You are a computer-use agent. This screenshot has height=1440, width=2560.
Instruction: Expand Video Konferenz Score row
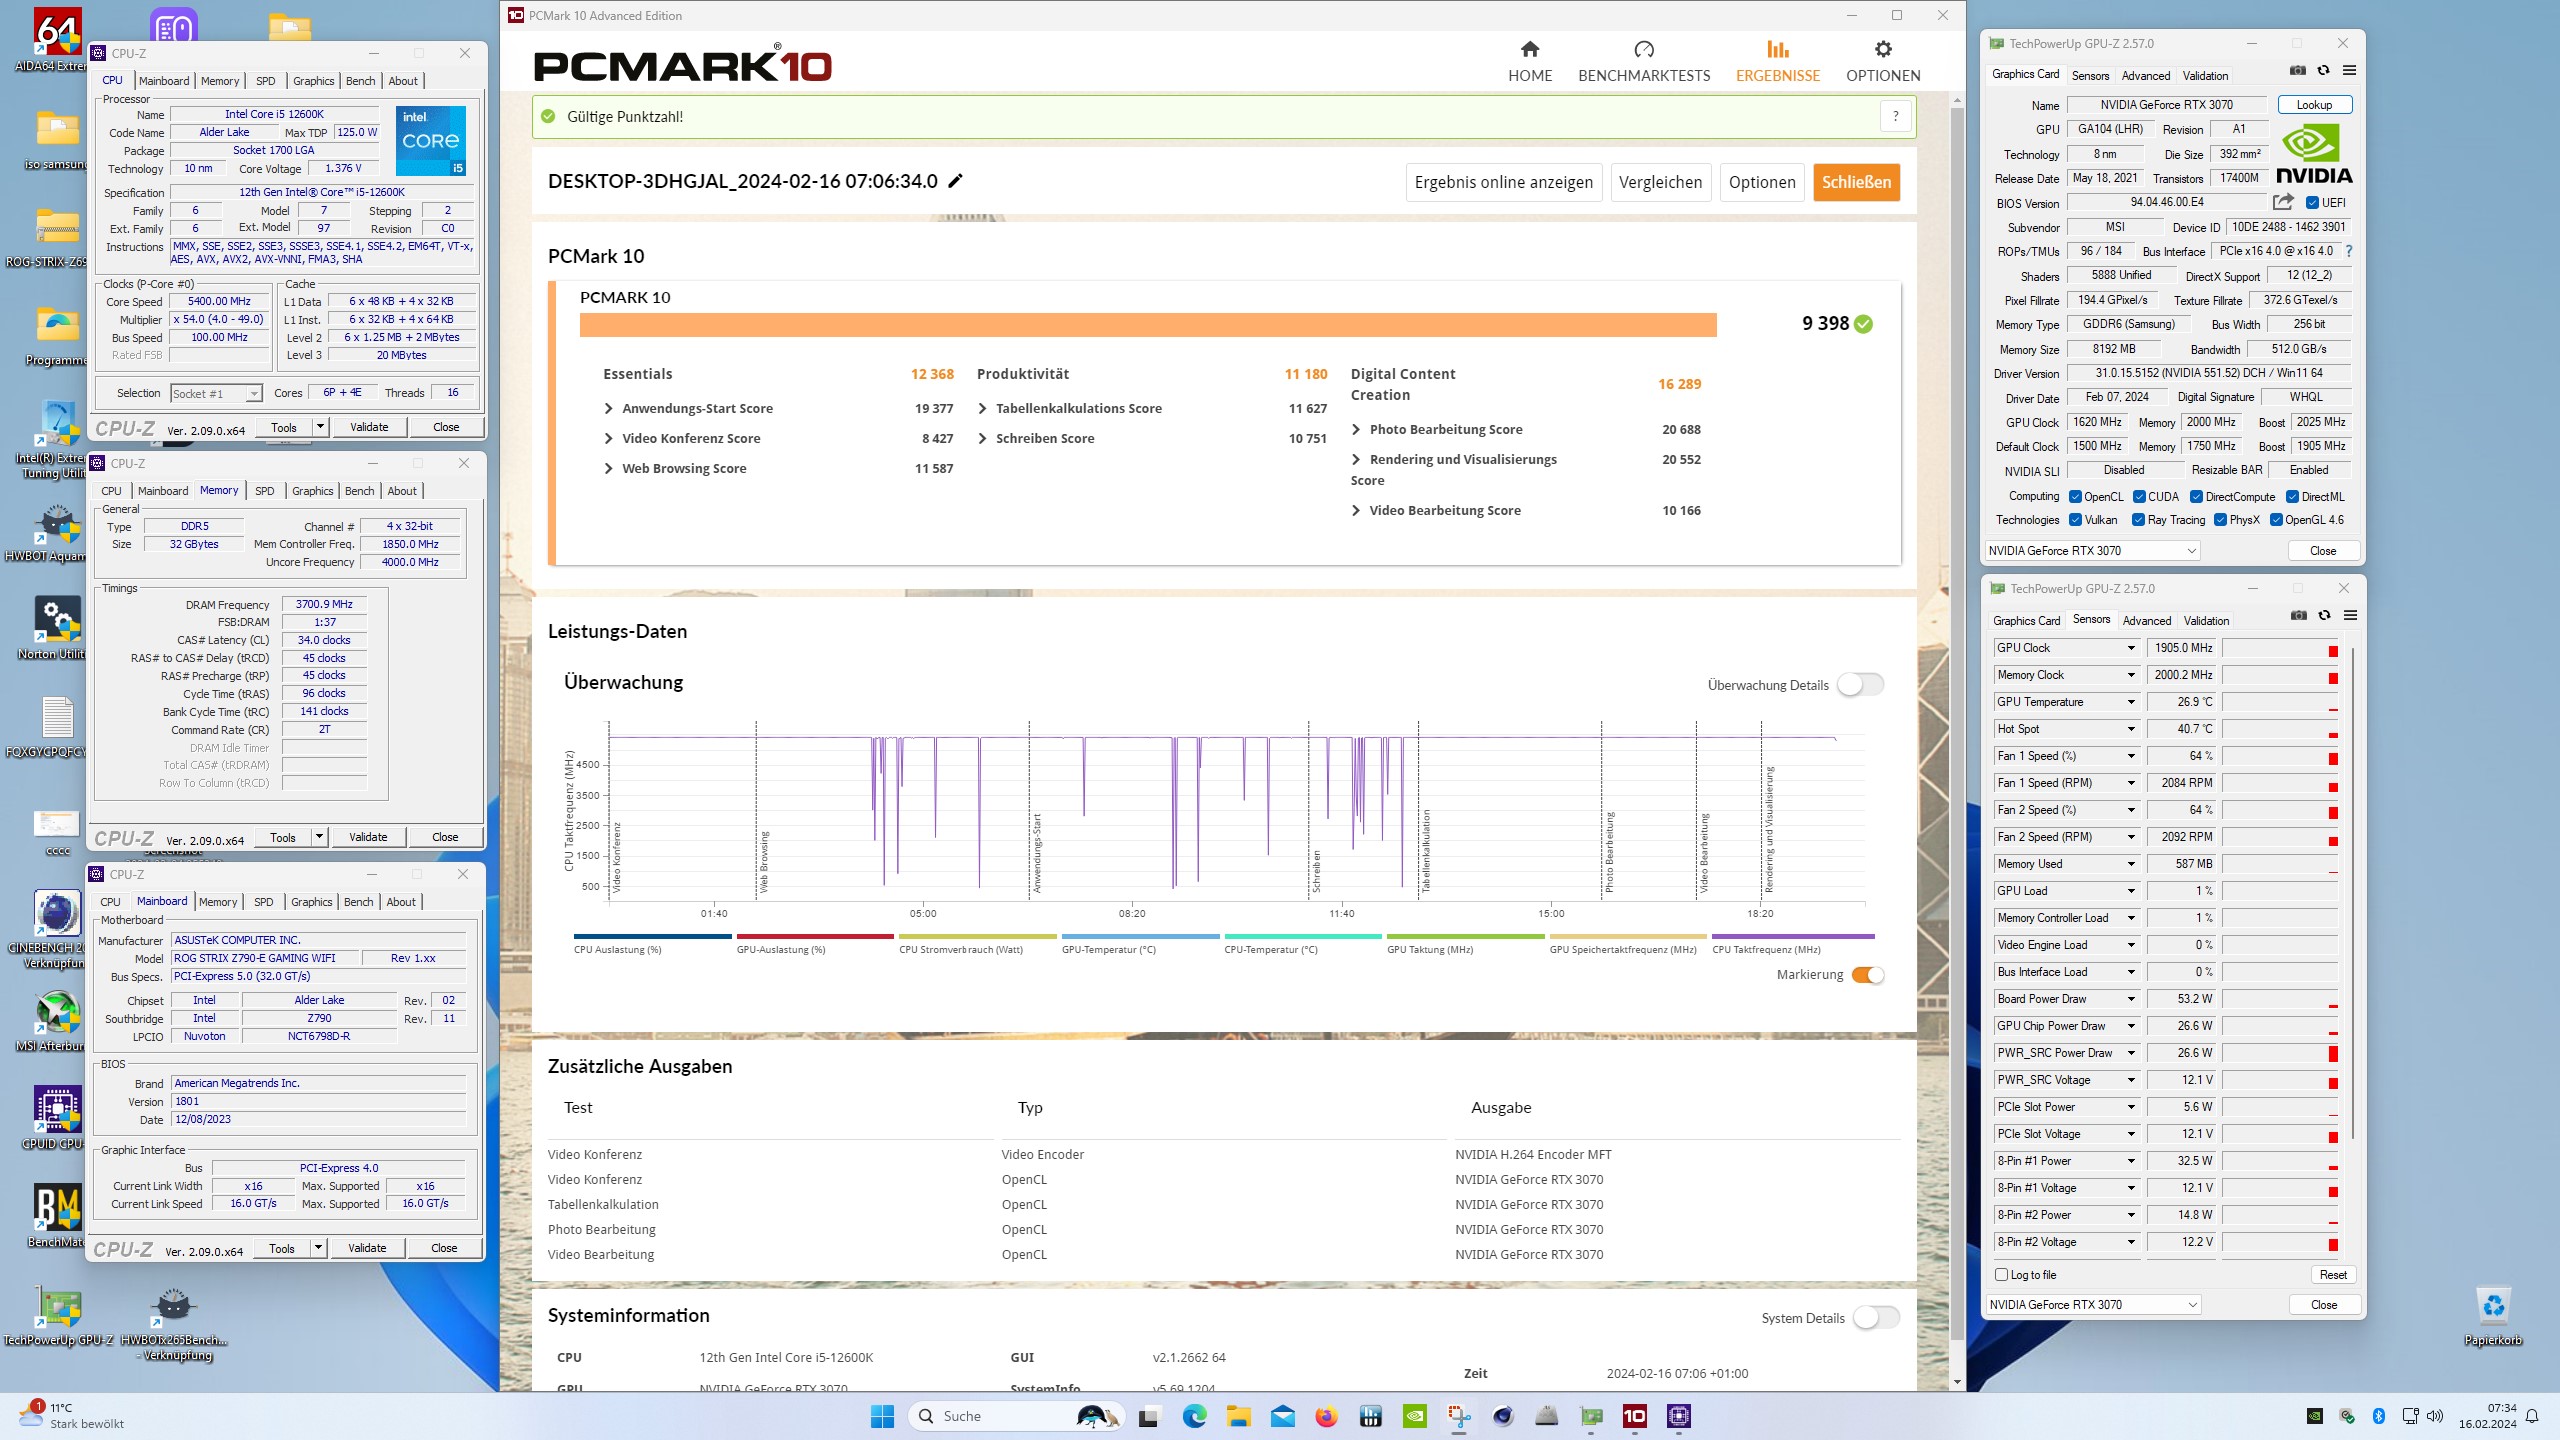click(x=778, y=438)
